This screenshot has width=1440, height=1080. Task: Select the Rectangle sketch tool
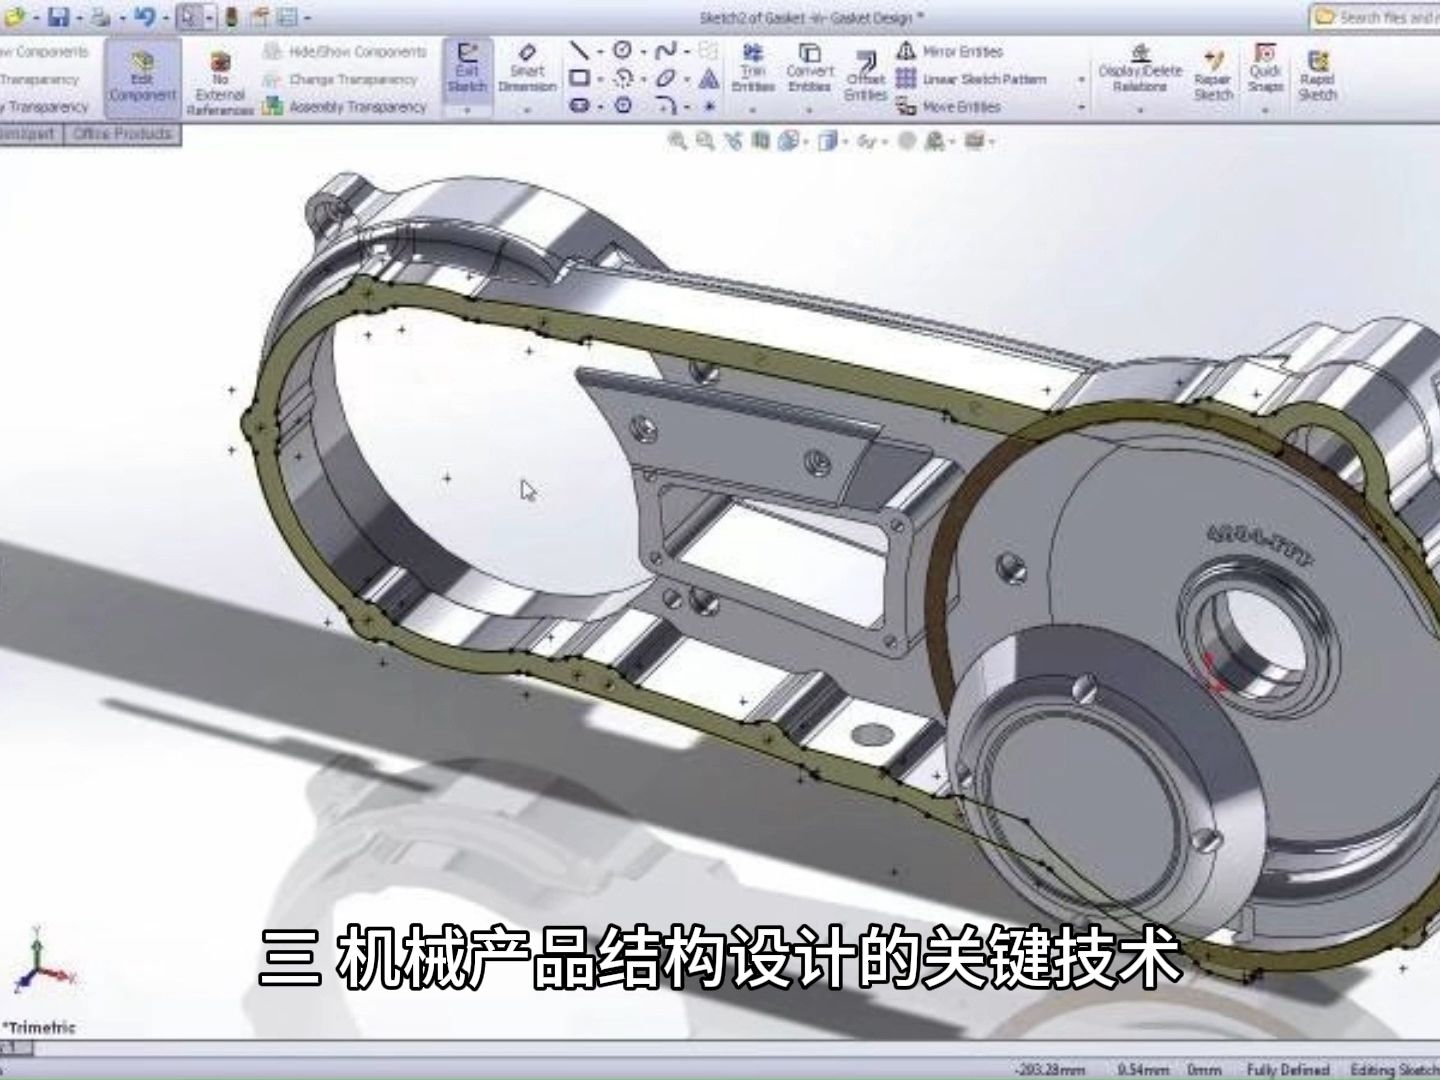click(579, 78)
